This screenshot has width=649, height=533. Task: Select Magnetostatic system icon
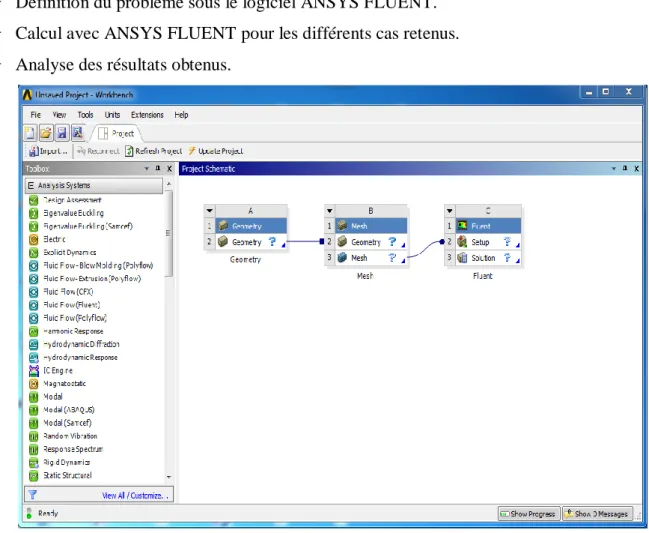coord(34,384)
